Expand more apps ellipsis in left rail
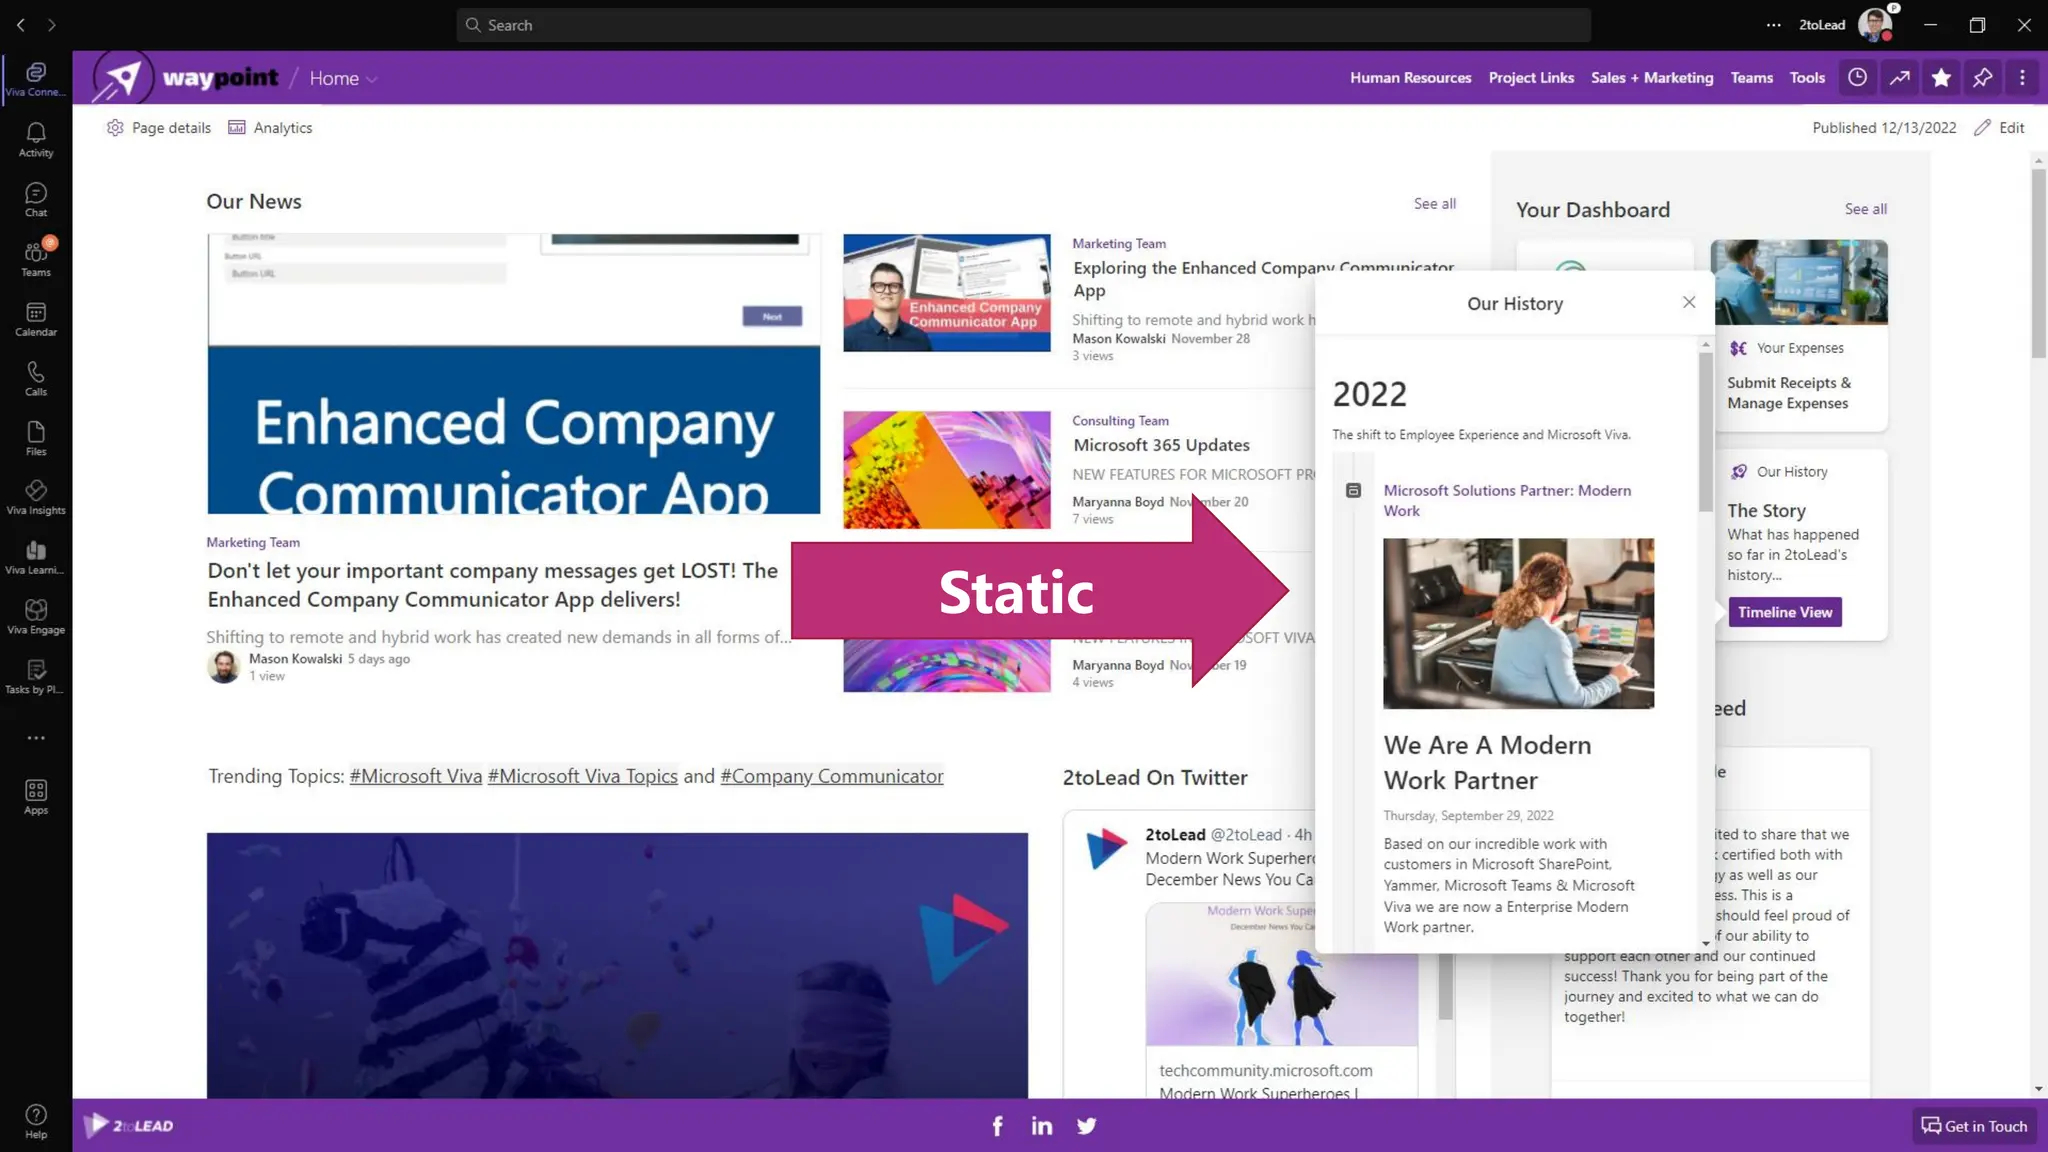Viewport: 2048px width, 1152px height. [x=36, y=738]
